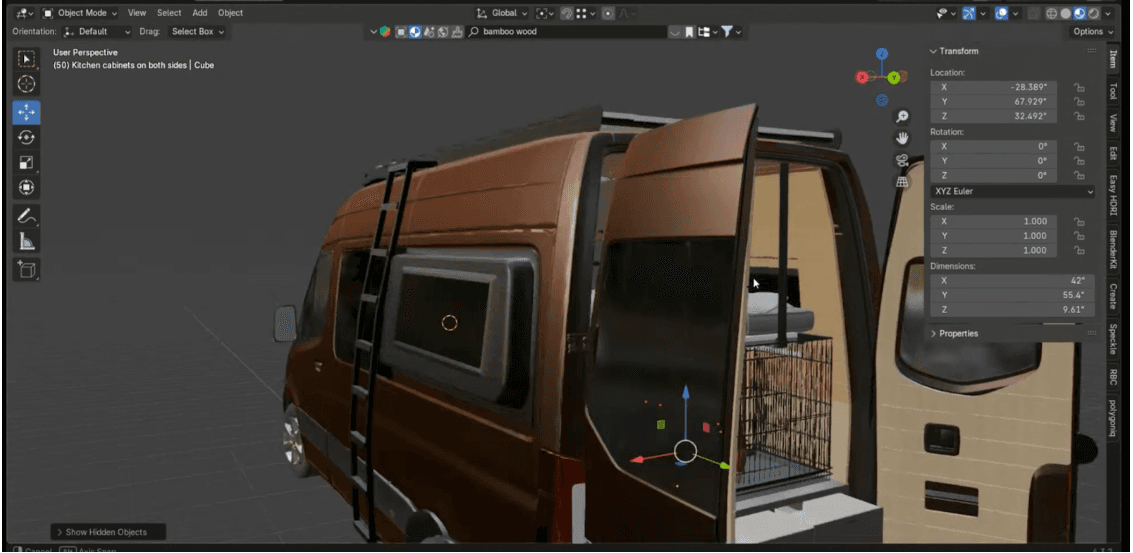Switch perspective/orthographic with the grid icon
Viewport: 1133px width, 553px height.
pos(902,182)
